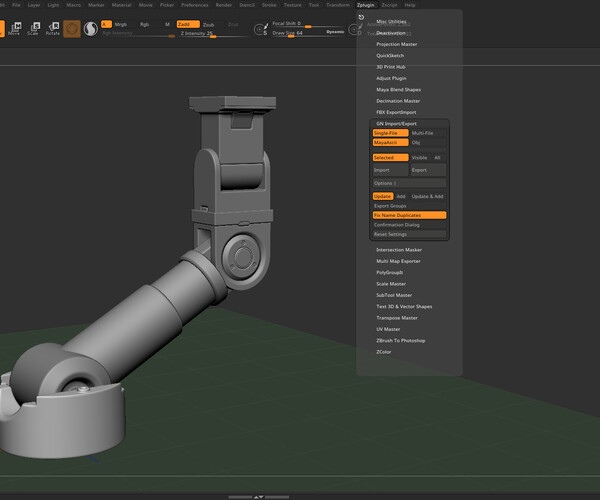Expand Decimation Master section

pos(398,101)
